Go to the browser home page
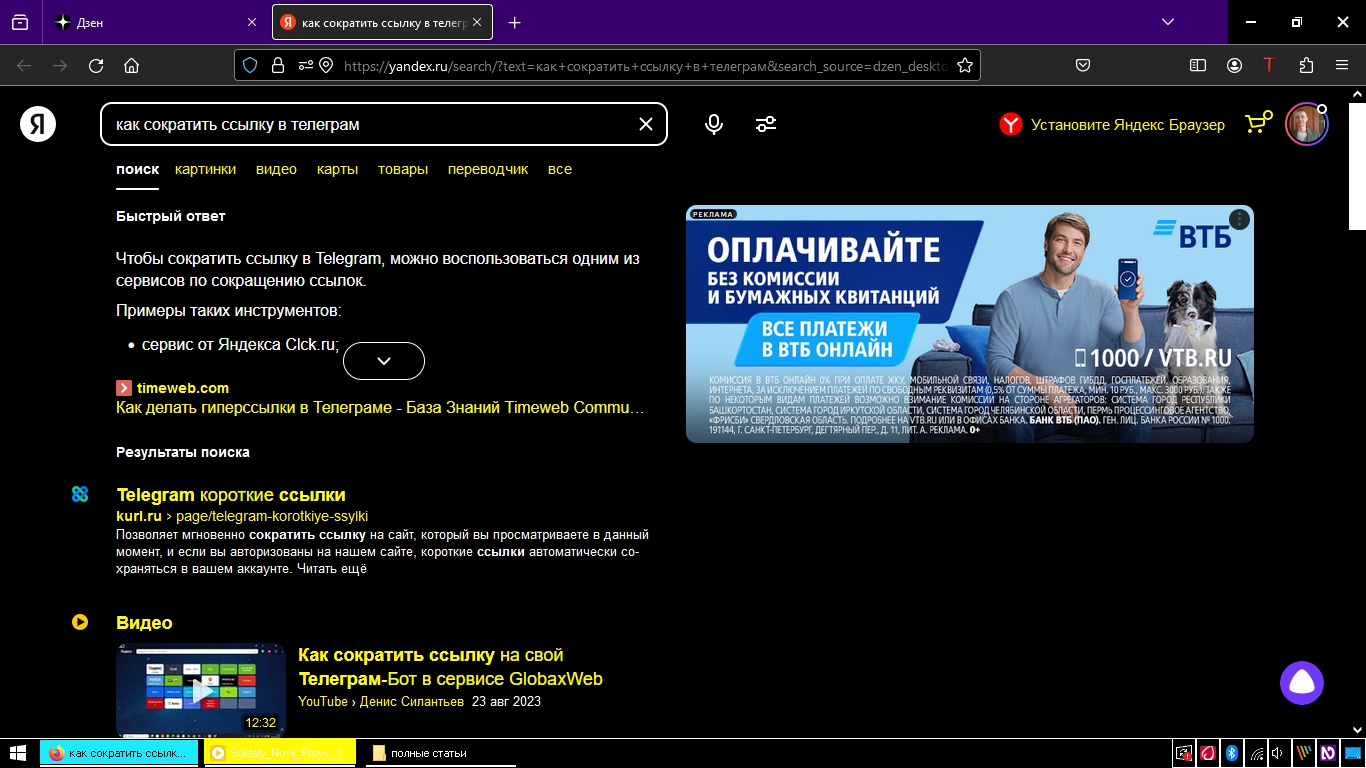 [x=131, y=66]
